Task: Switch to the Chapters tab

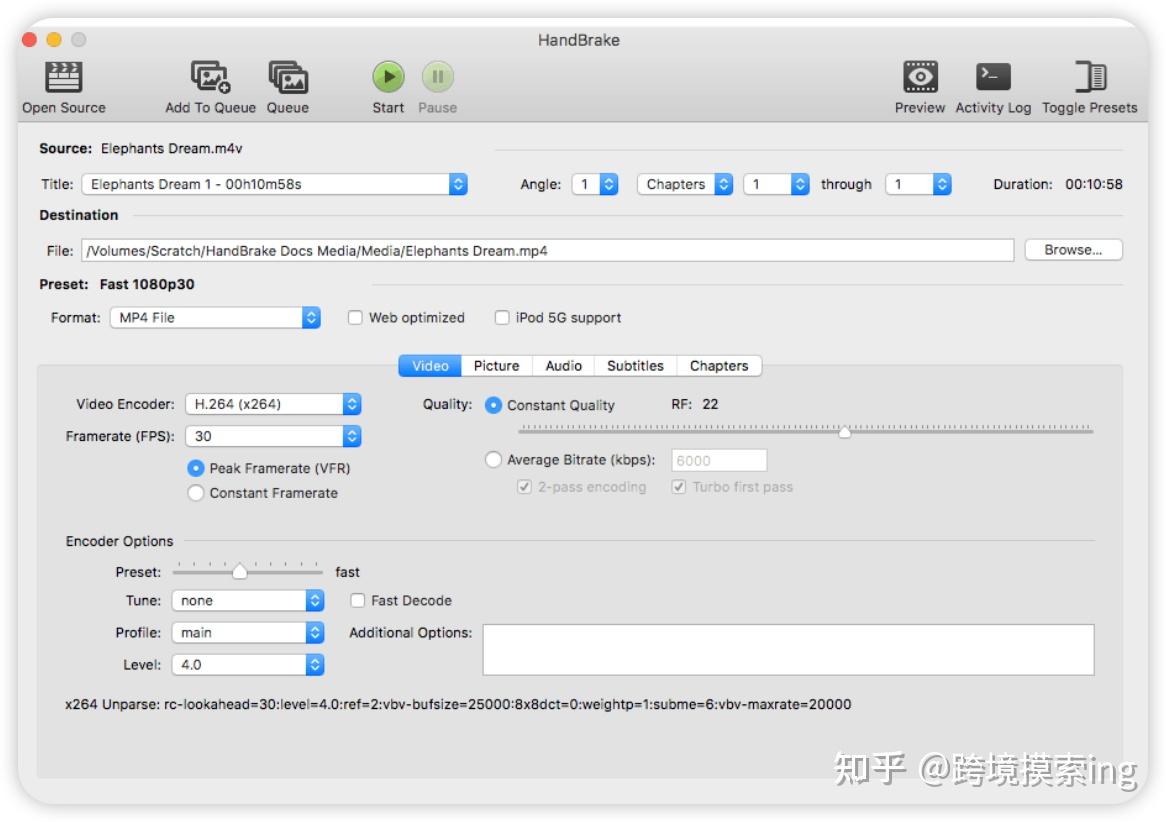Action: coord(719,365)
